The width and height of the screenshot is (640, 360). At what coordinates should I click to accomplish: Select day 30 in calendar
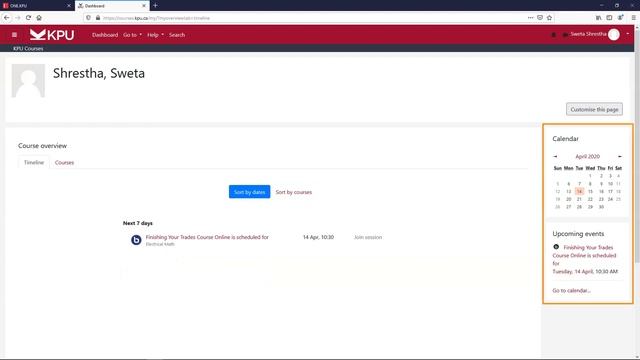pyautogui.click(x=601, y=207)
